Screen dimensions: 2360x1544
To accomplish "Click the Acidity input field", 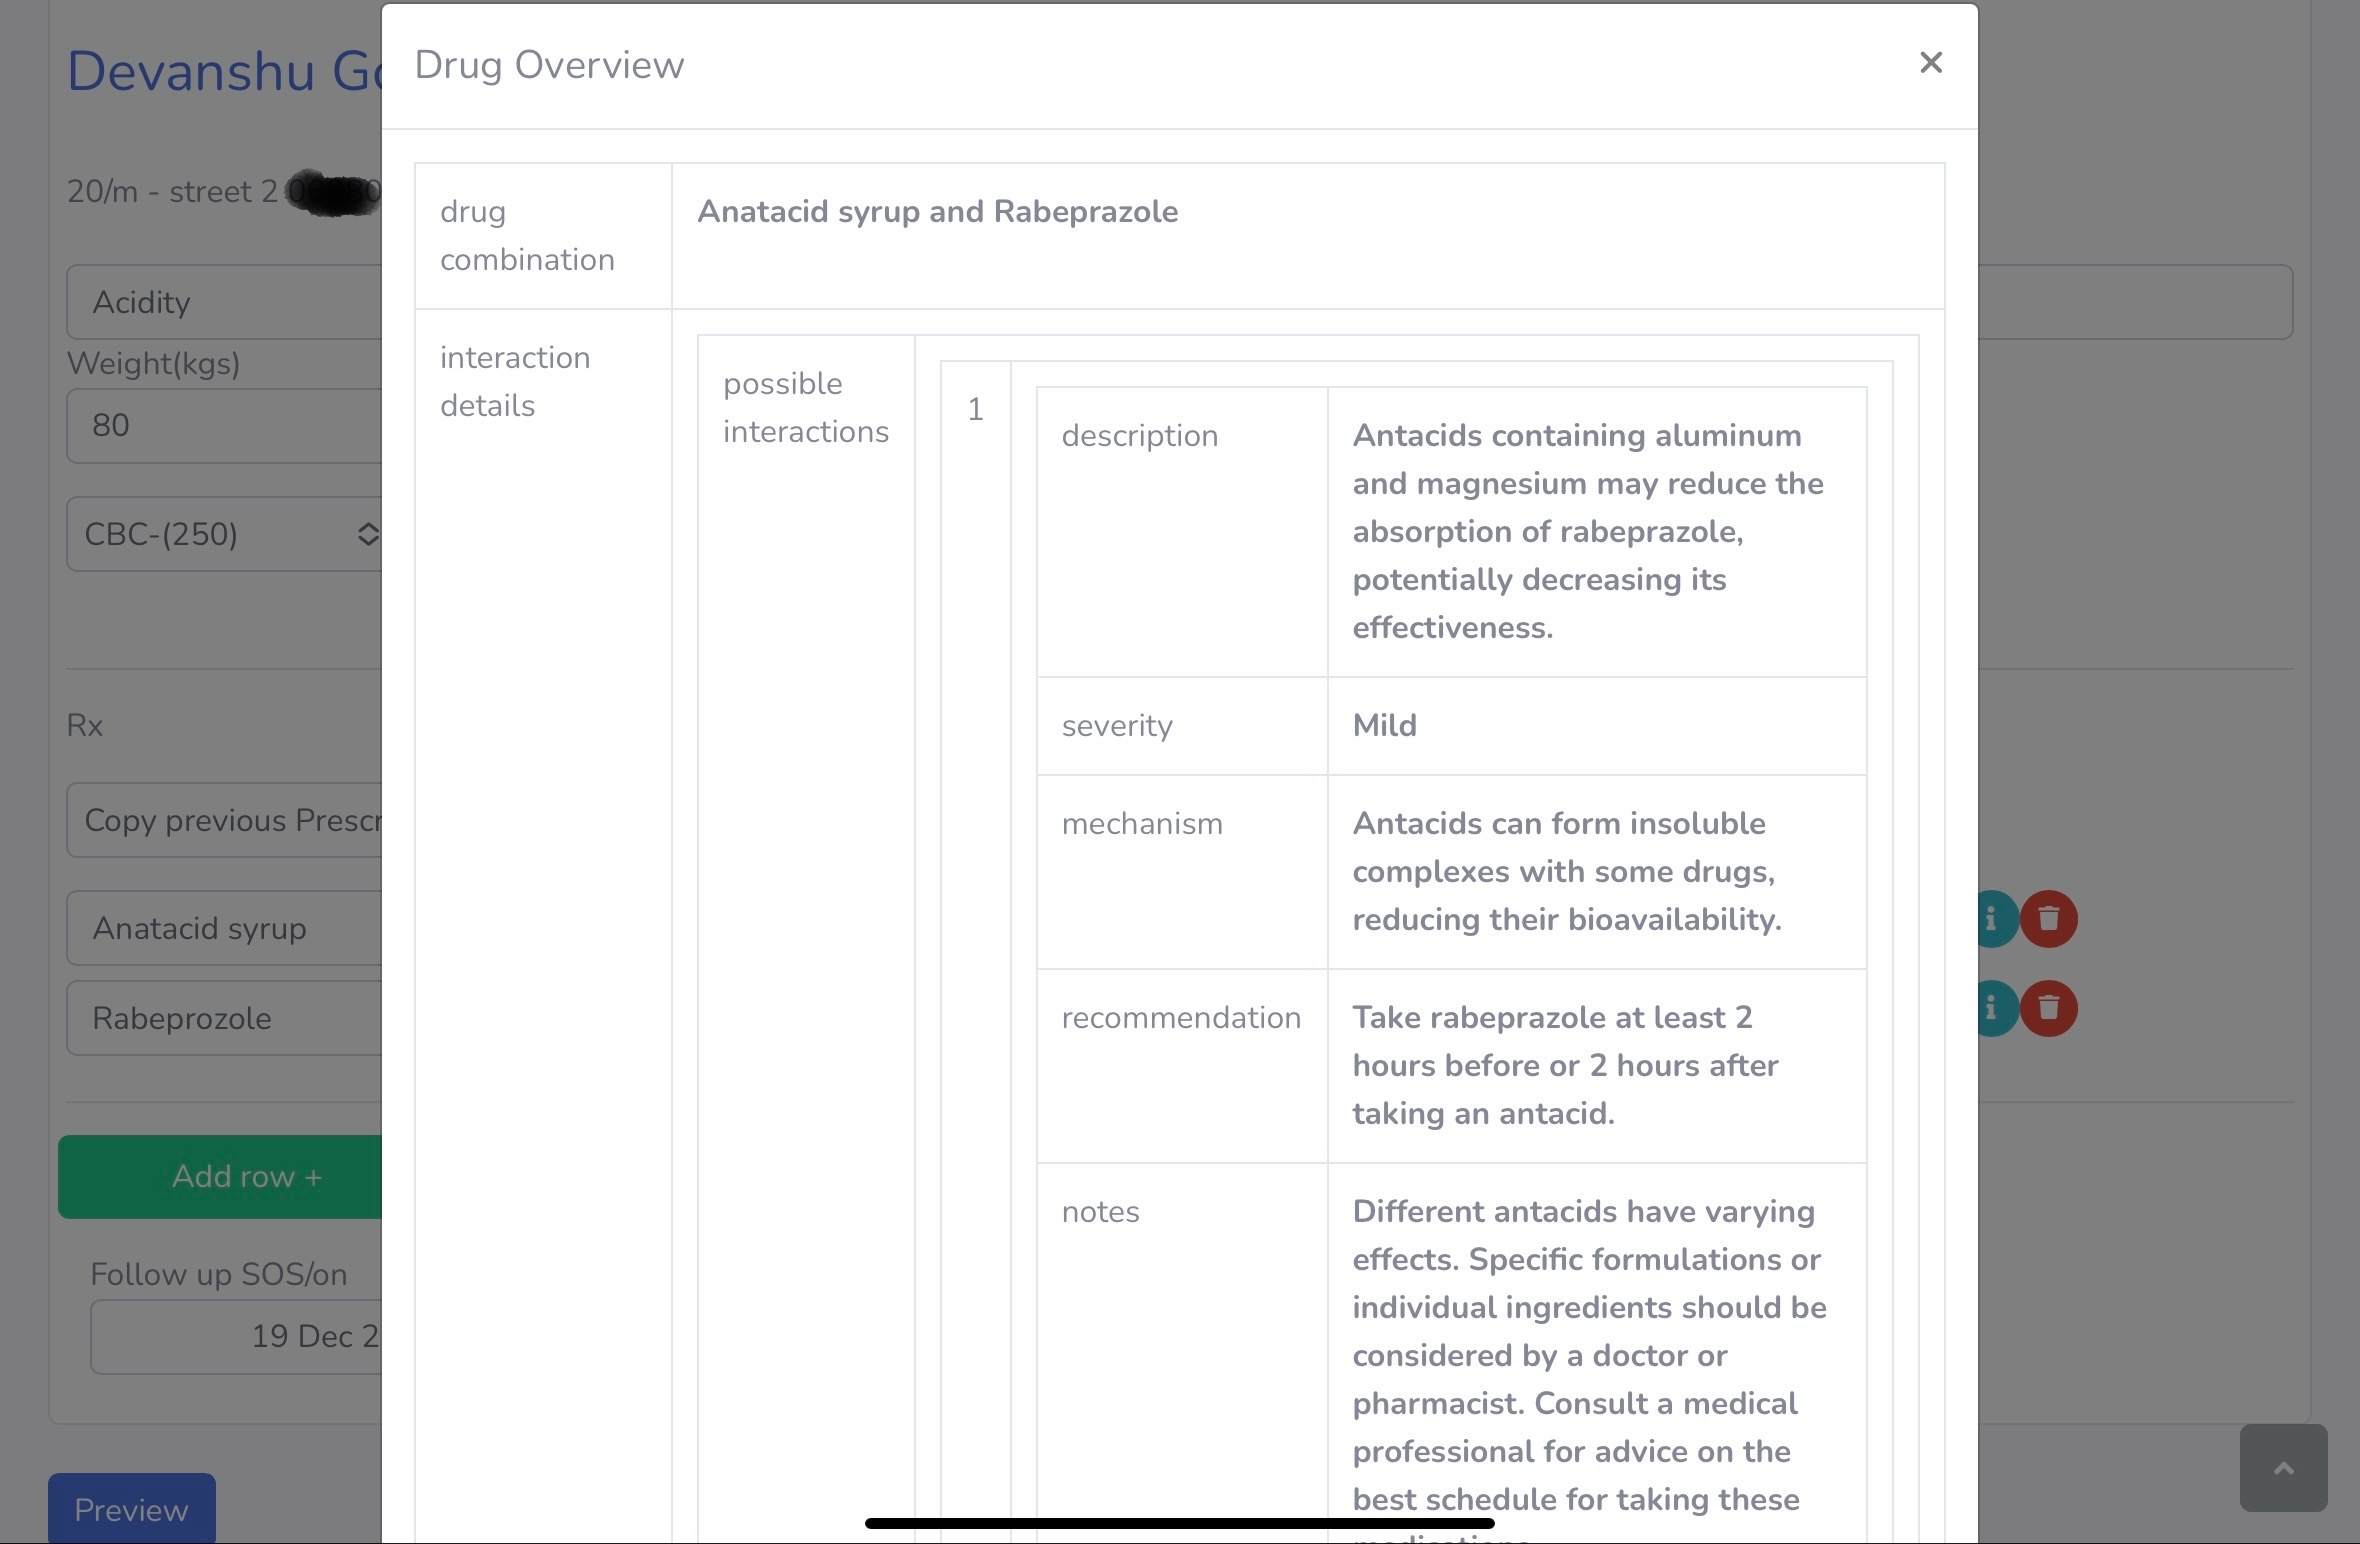I will 224,302.
